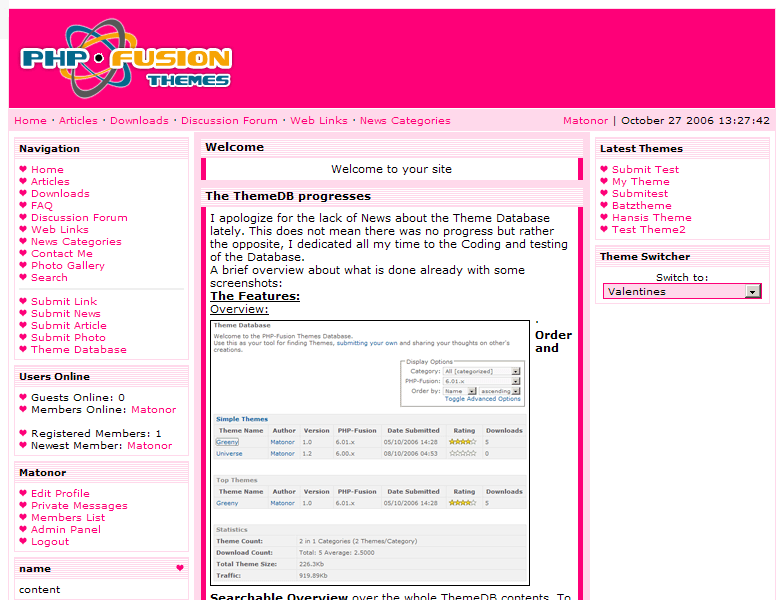Viewport: 784px width, 600px height.
Task: Click the Theme Switcher dropdown arrow
Action: (x=752, y=292)
